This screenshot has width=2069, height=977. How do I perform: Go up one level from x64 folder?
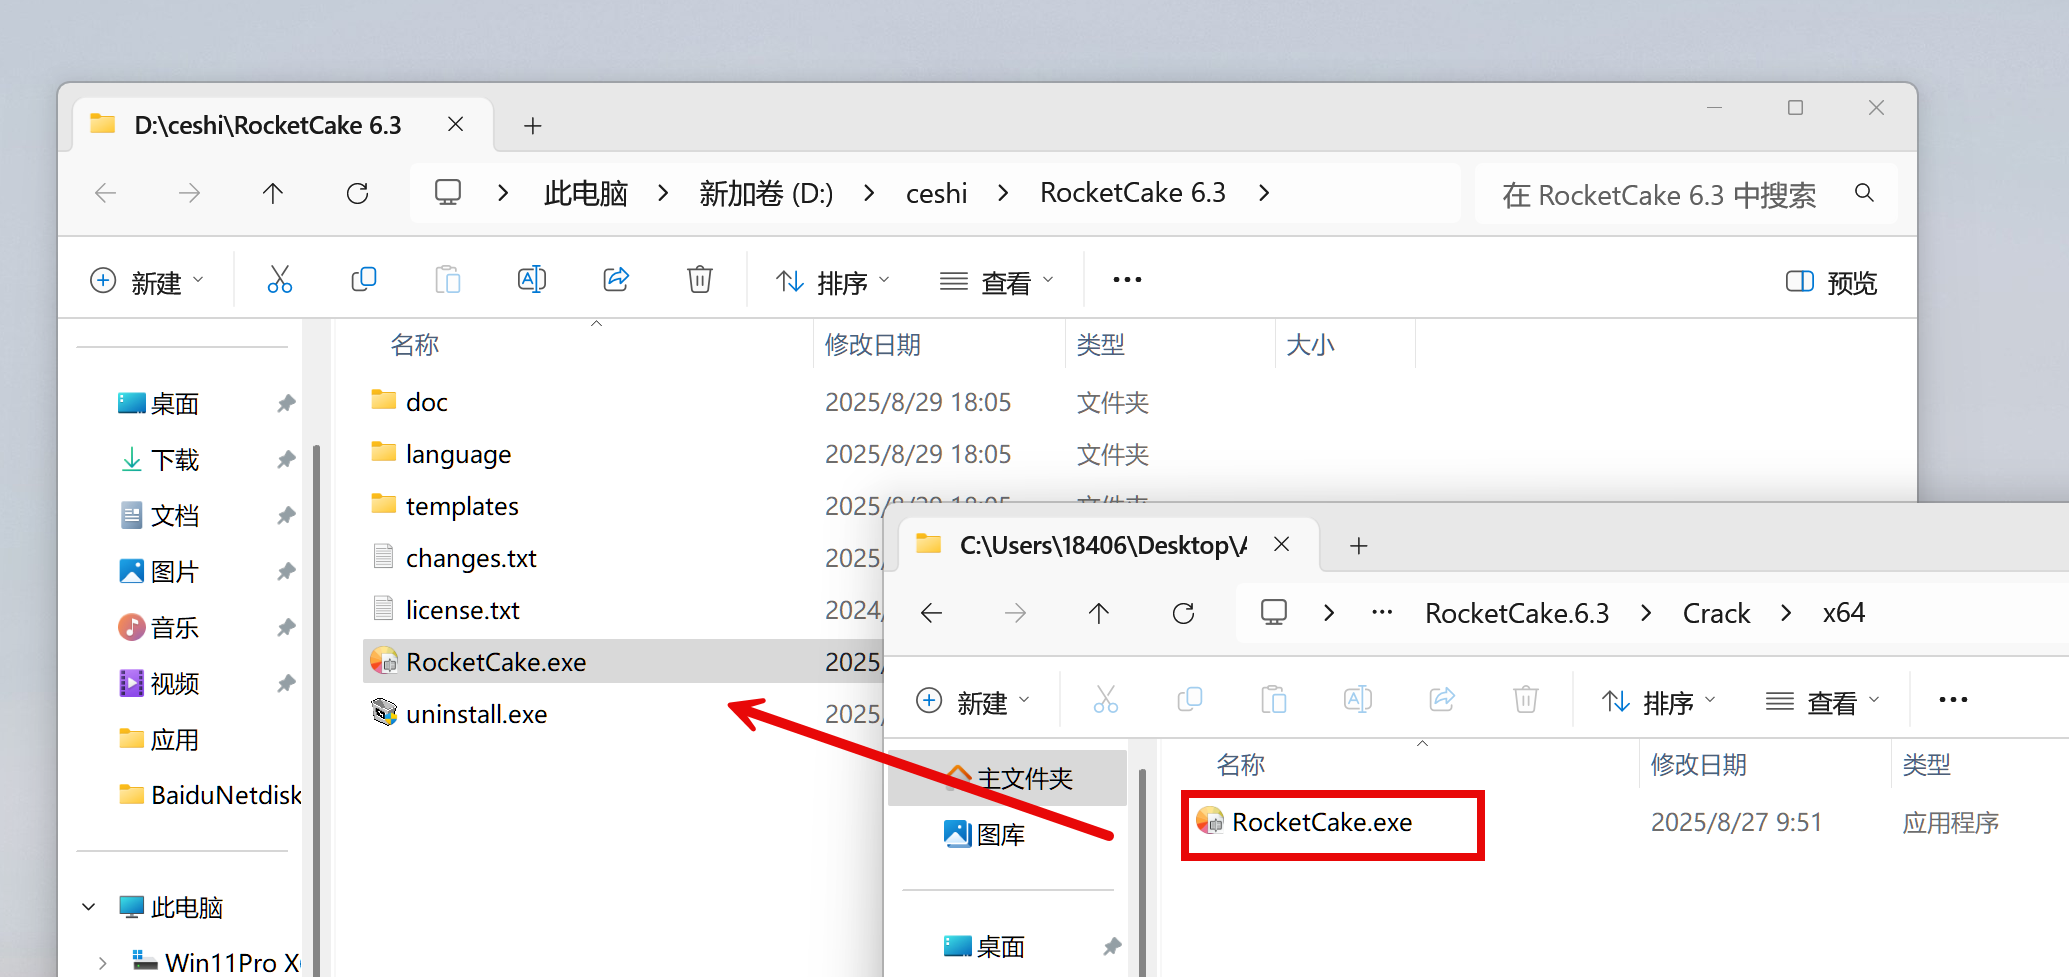pyautogui.click(x=1099, y=613)
